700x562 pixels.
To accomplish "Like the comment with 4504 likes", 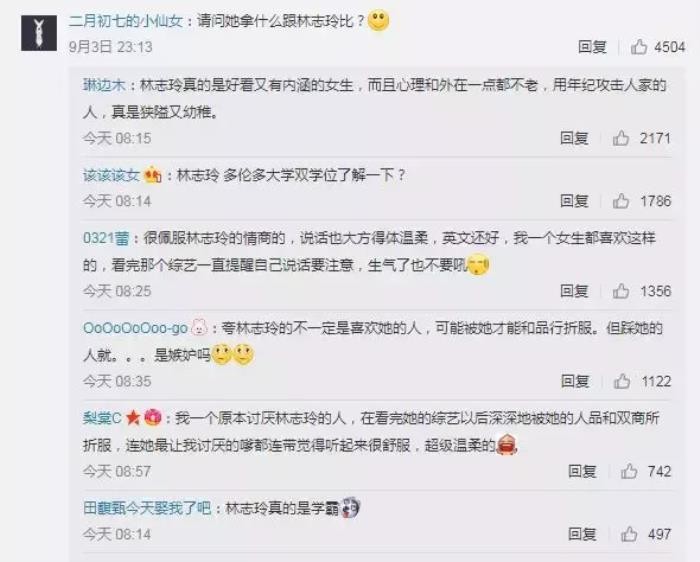I will (639, 46).
